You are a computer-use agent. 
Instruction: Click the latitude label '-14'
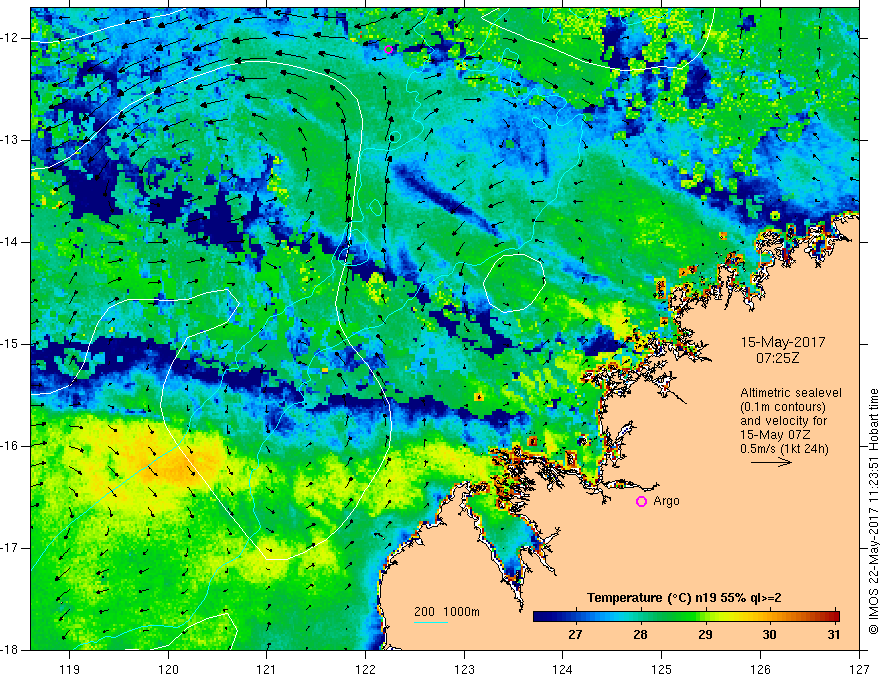[10, 242]
